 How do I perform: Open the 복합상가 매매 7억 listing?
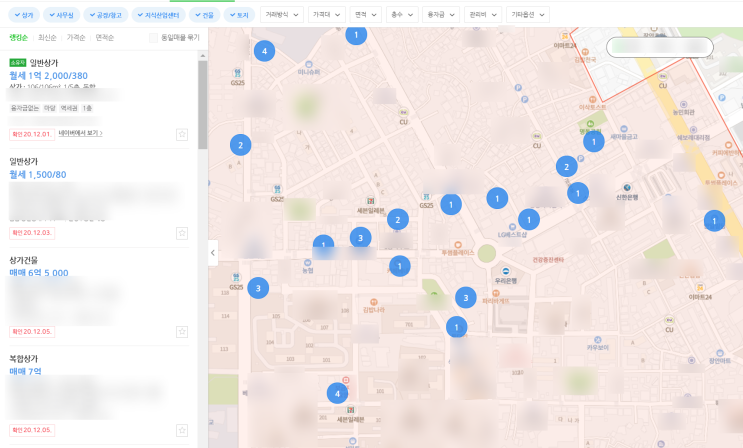pos(25,371)
